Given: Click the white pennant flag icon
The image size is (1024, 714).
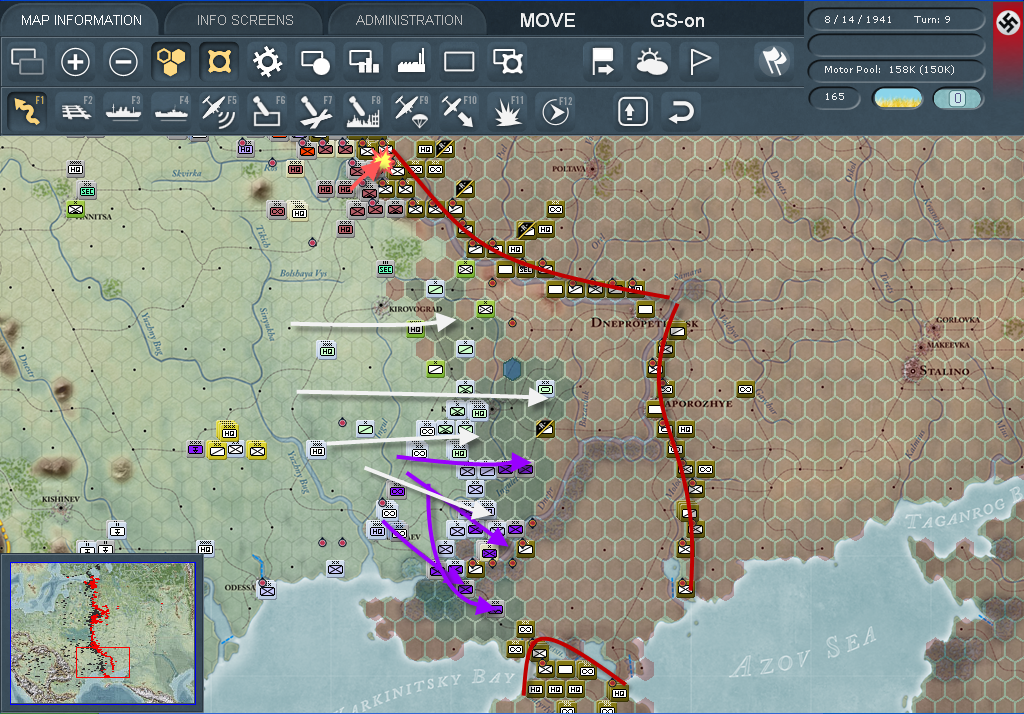Looking at the screenshot, I should click(699, 62).
